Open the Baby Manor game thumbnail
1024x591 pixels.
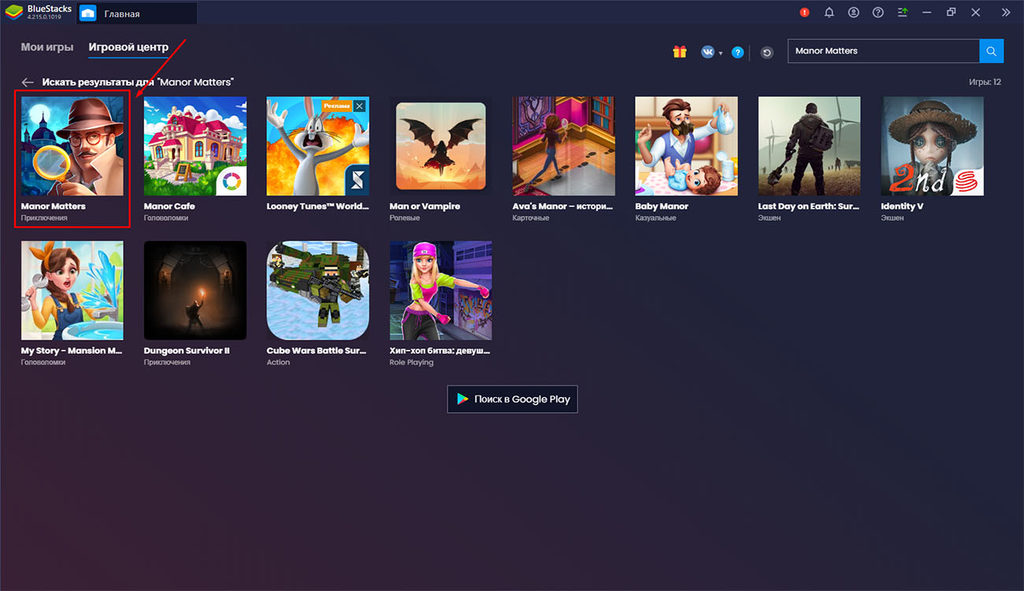(x=686, y=146)
